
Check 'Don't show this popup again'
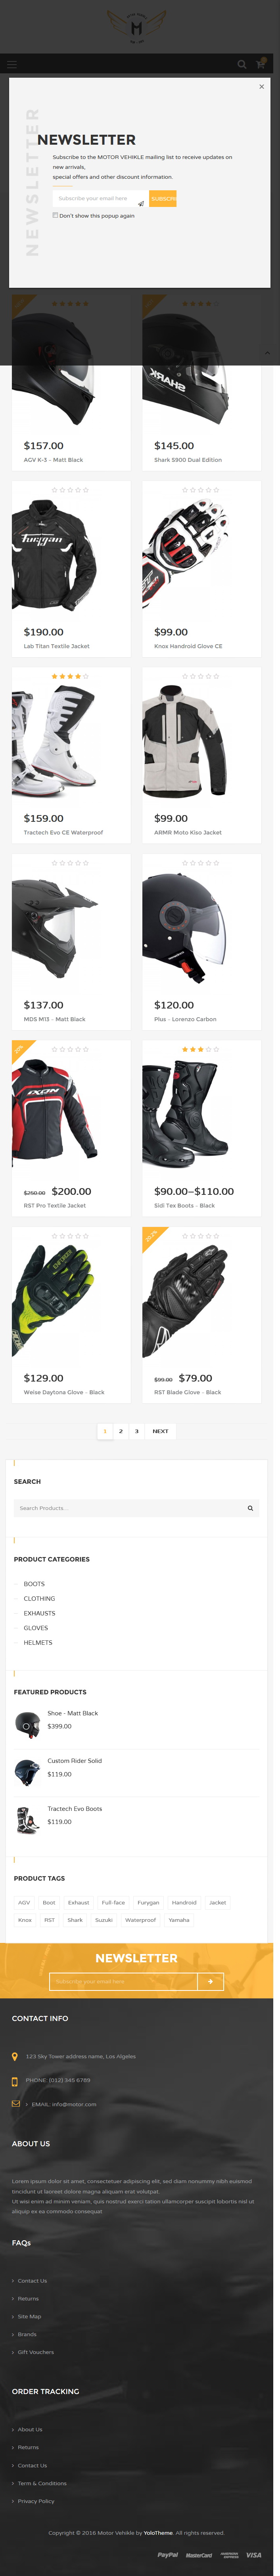[x=55, y=215]
